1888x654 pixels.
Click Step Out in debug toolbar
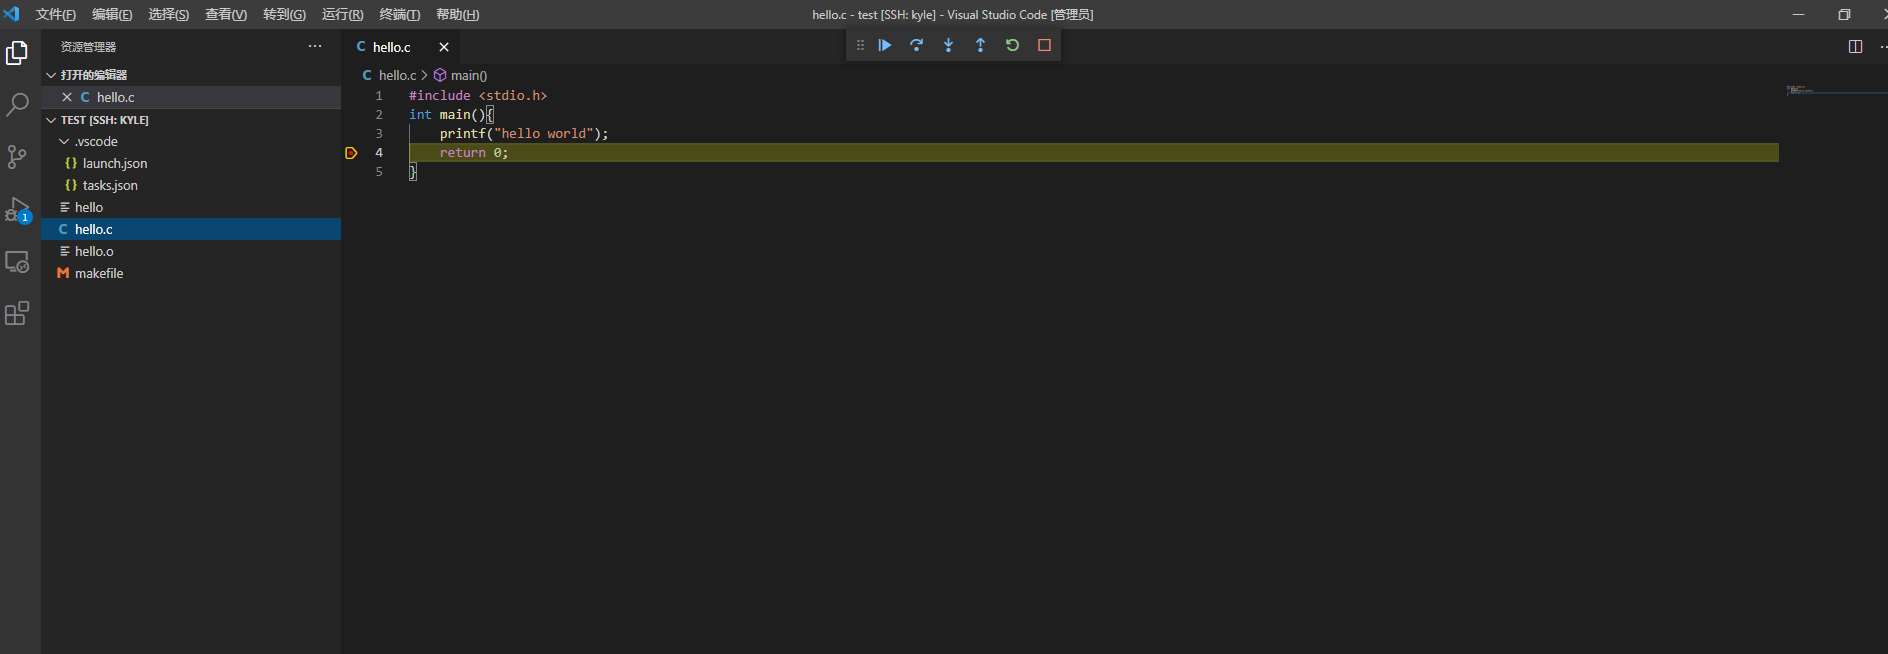(981, 45)
